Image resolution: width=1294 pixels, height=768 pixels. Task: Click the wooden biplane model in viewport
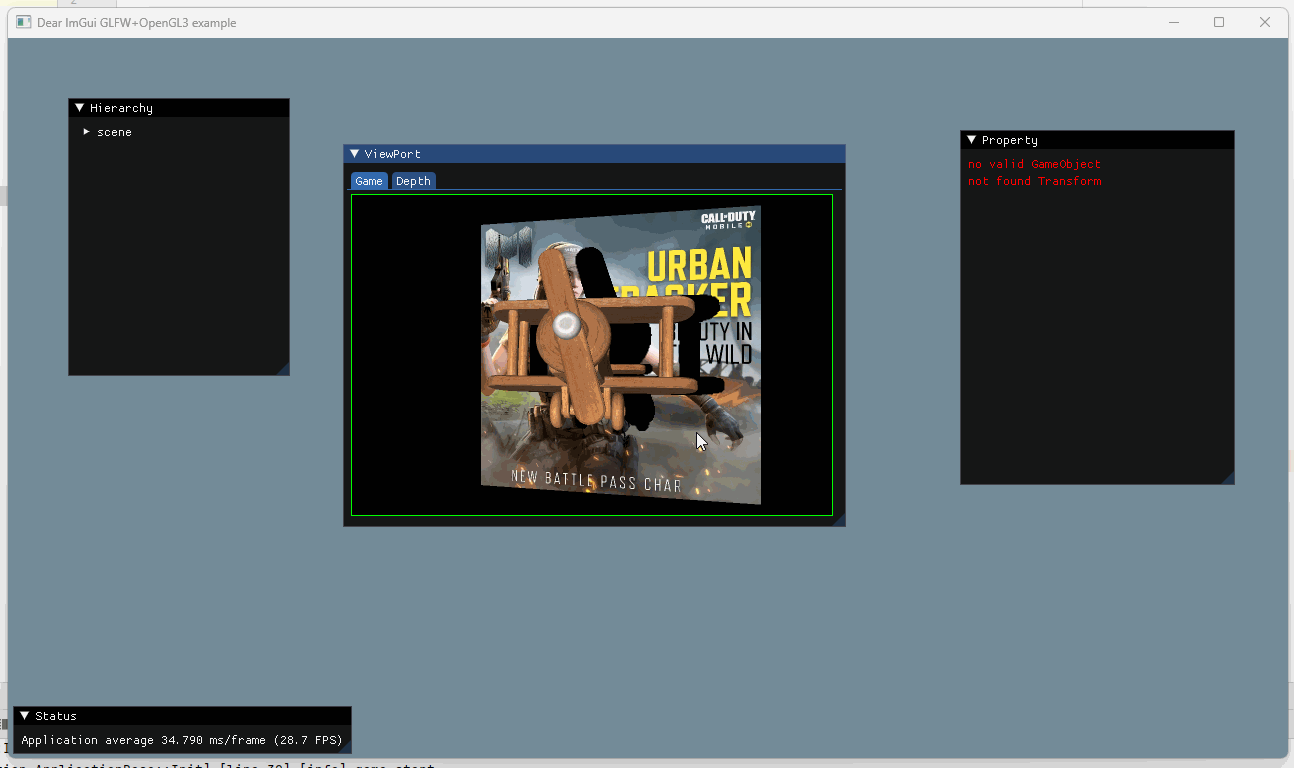click(590, 340)
